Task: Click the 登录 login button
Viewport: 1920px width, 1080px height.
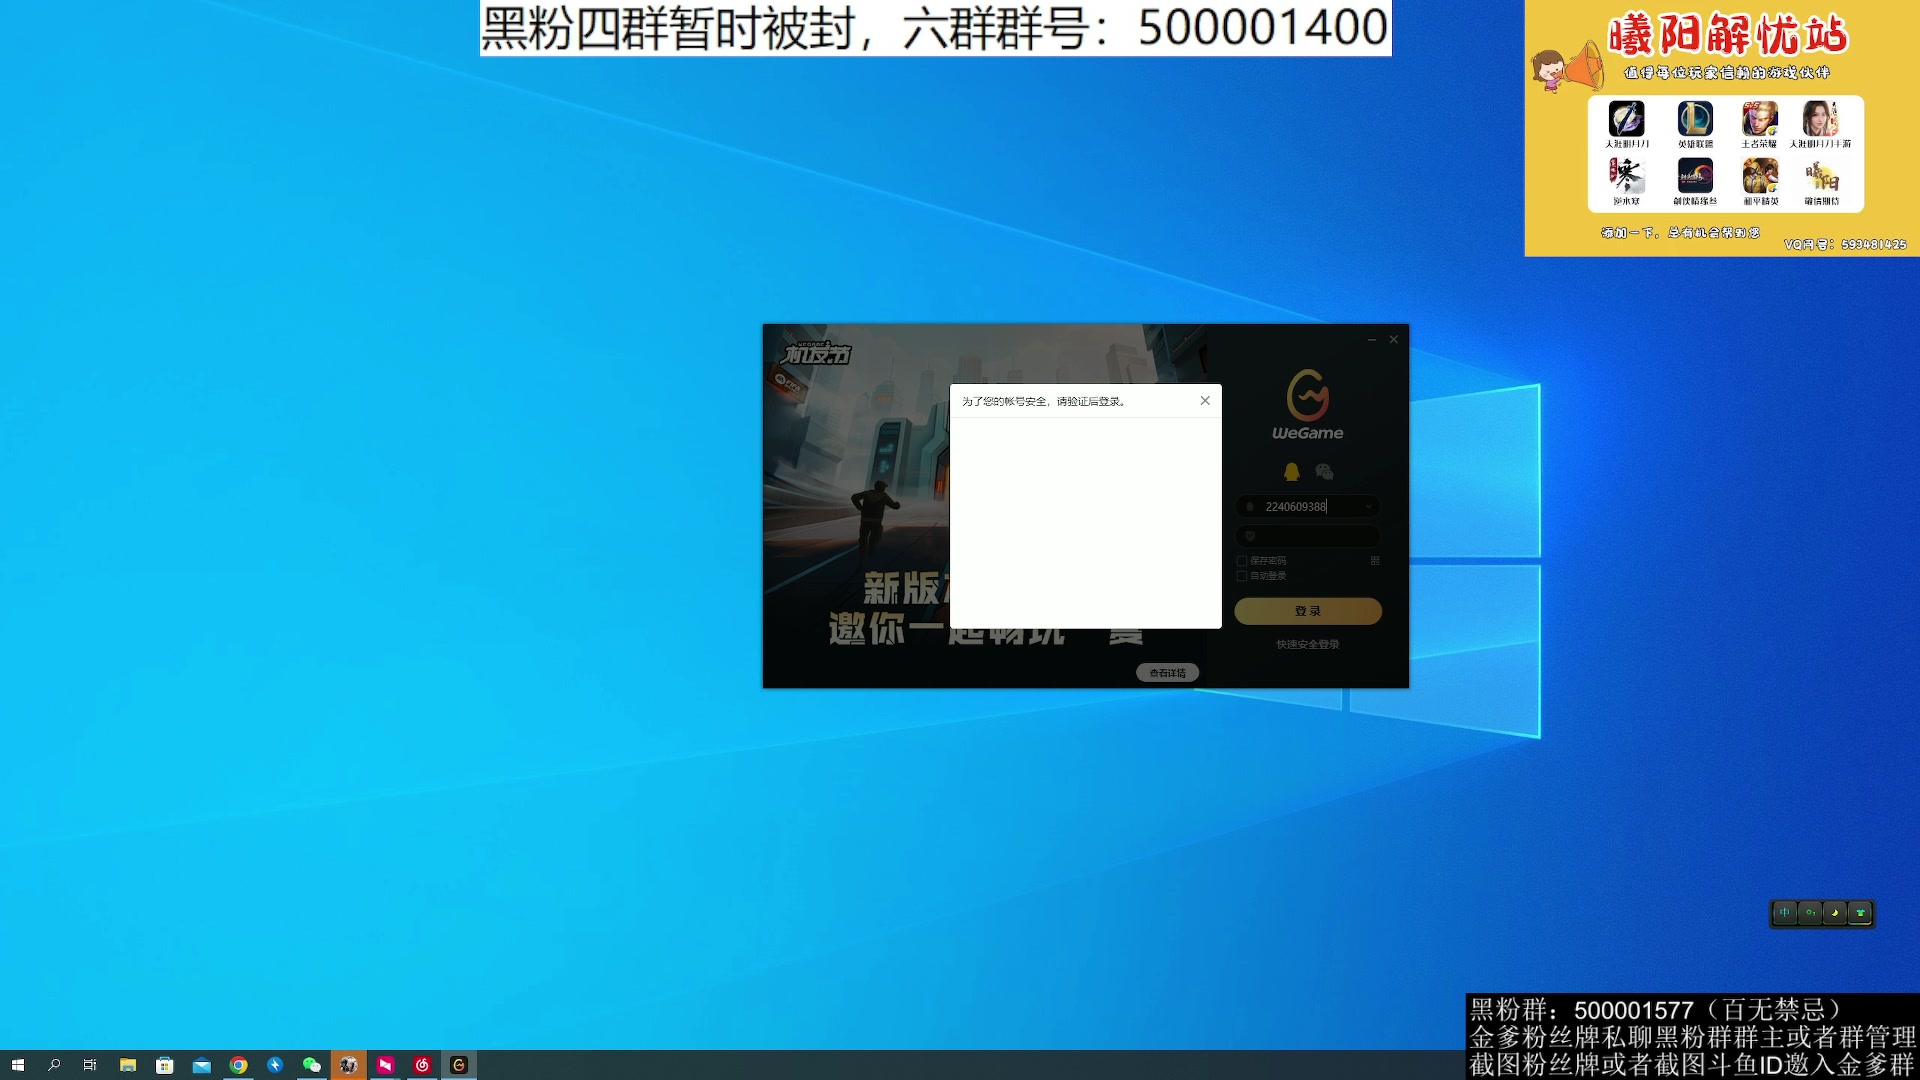Action: tap(1308, 610)
